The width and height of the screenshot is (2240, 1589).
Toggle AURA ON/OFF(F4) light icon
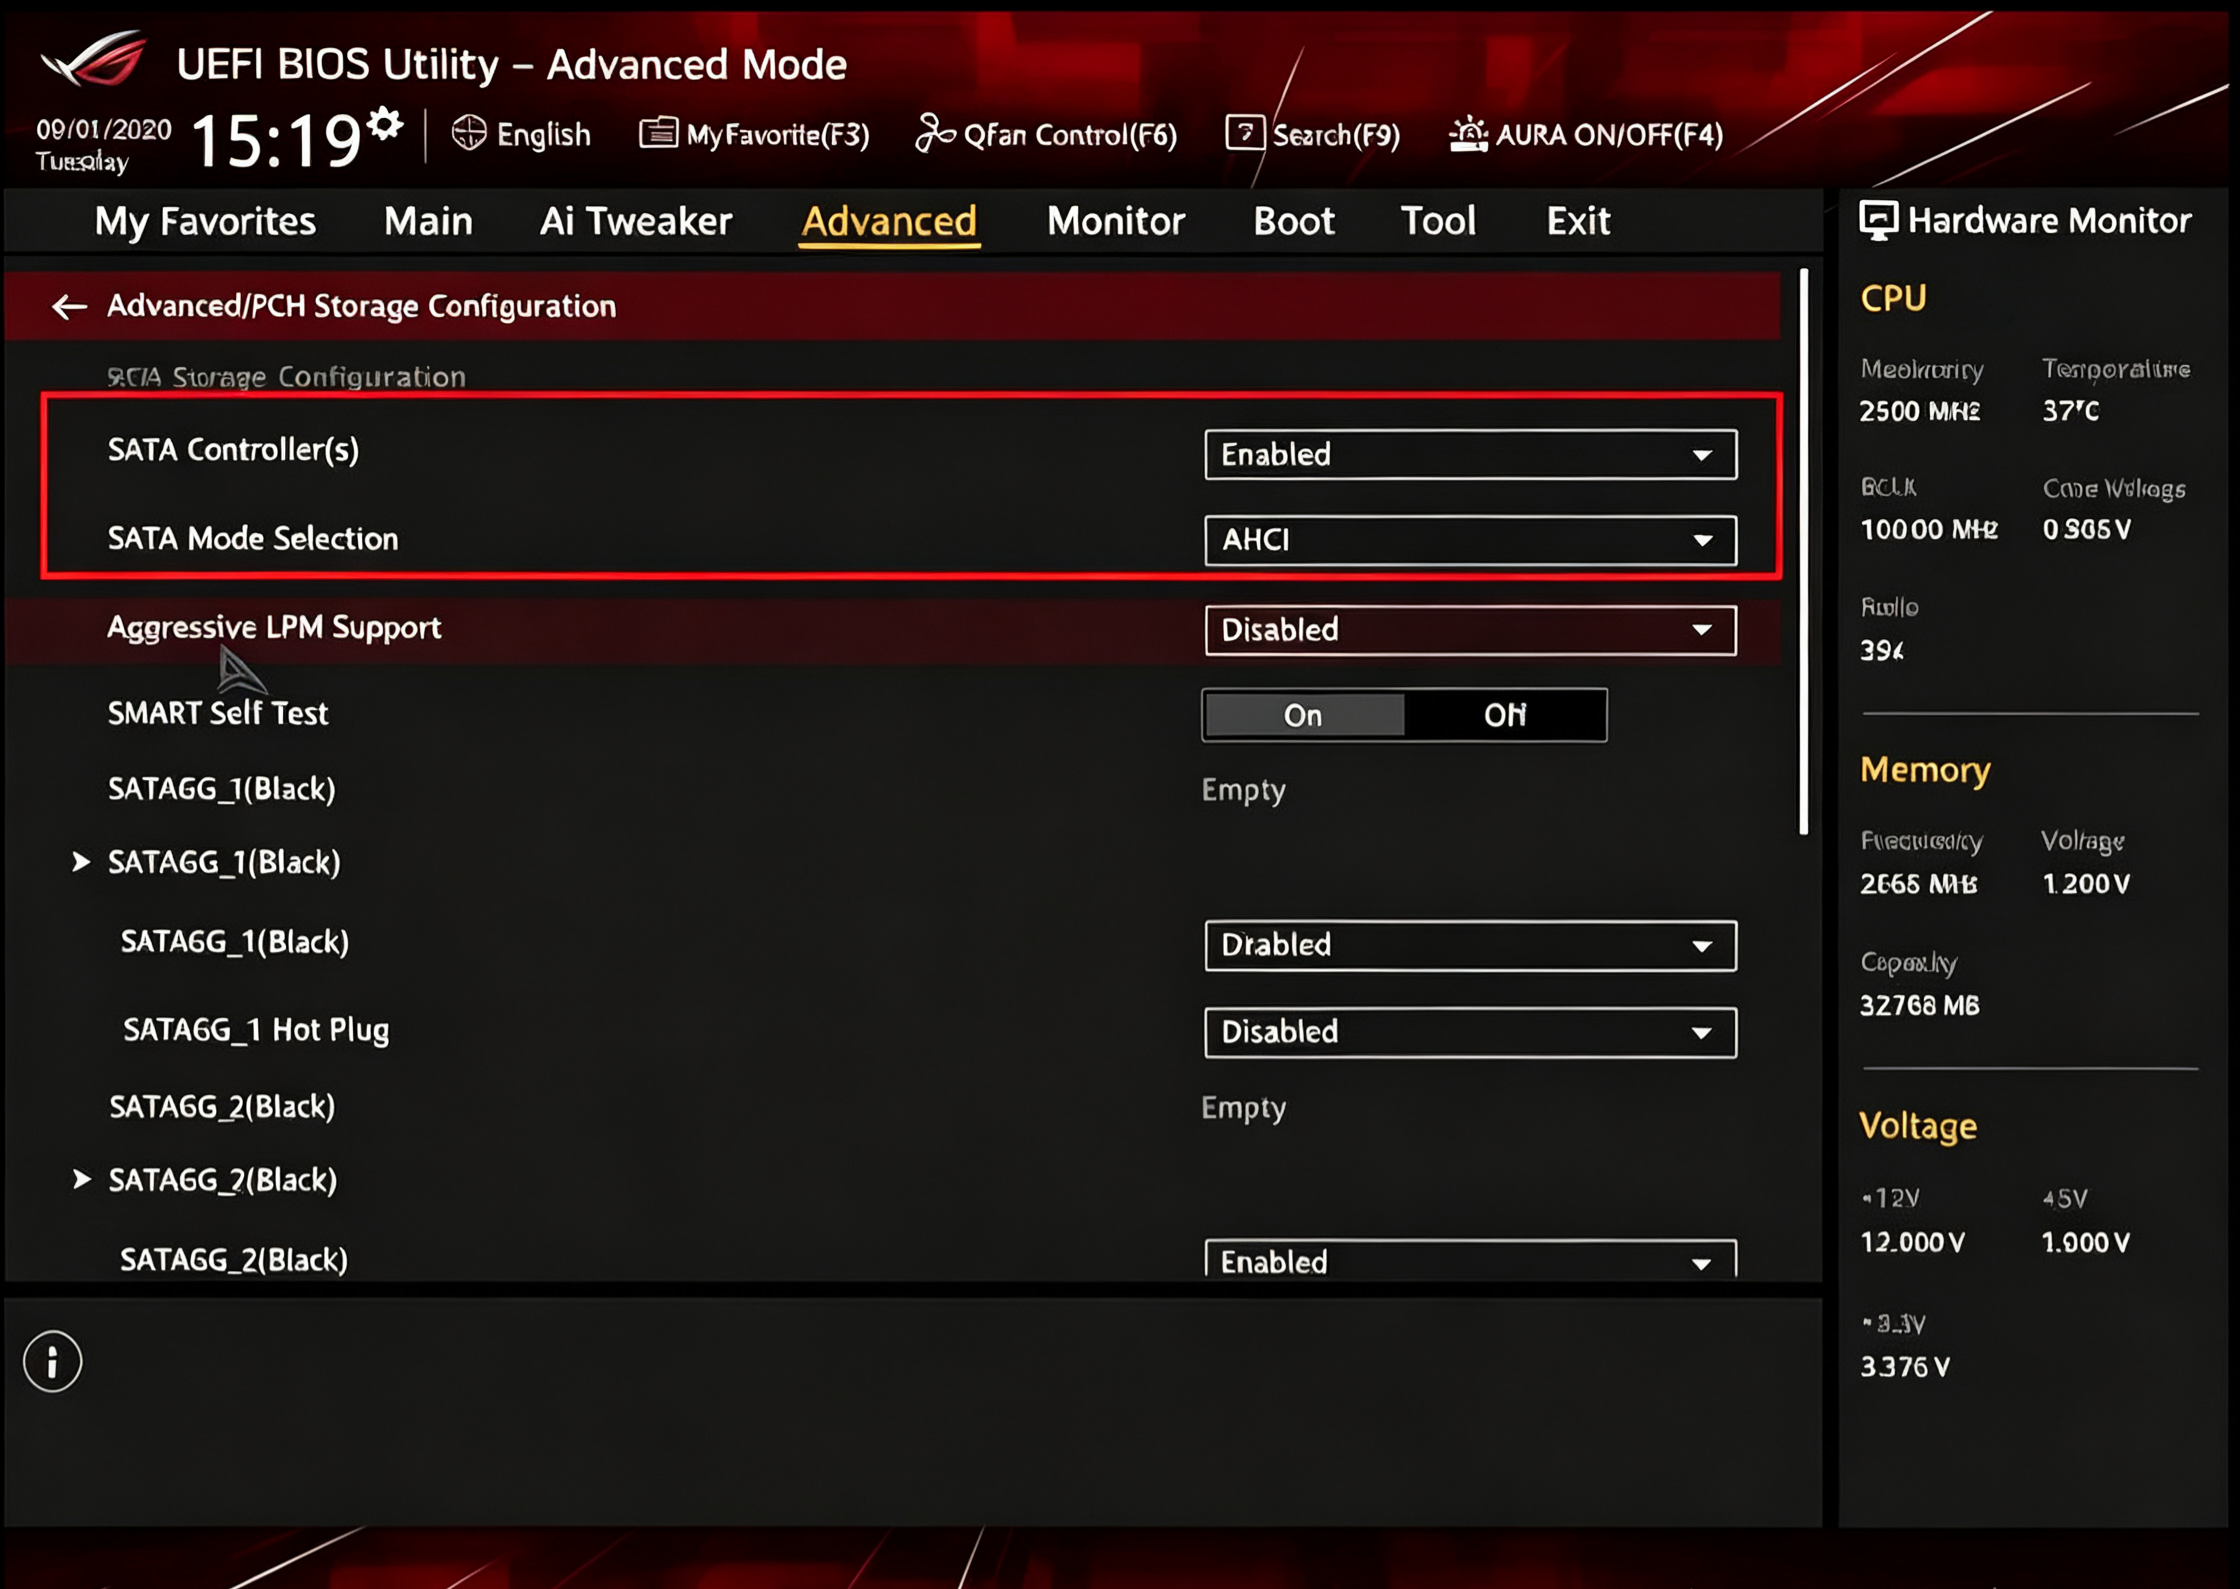1468,134
